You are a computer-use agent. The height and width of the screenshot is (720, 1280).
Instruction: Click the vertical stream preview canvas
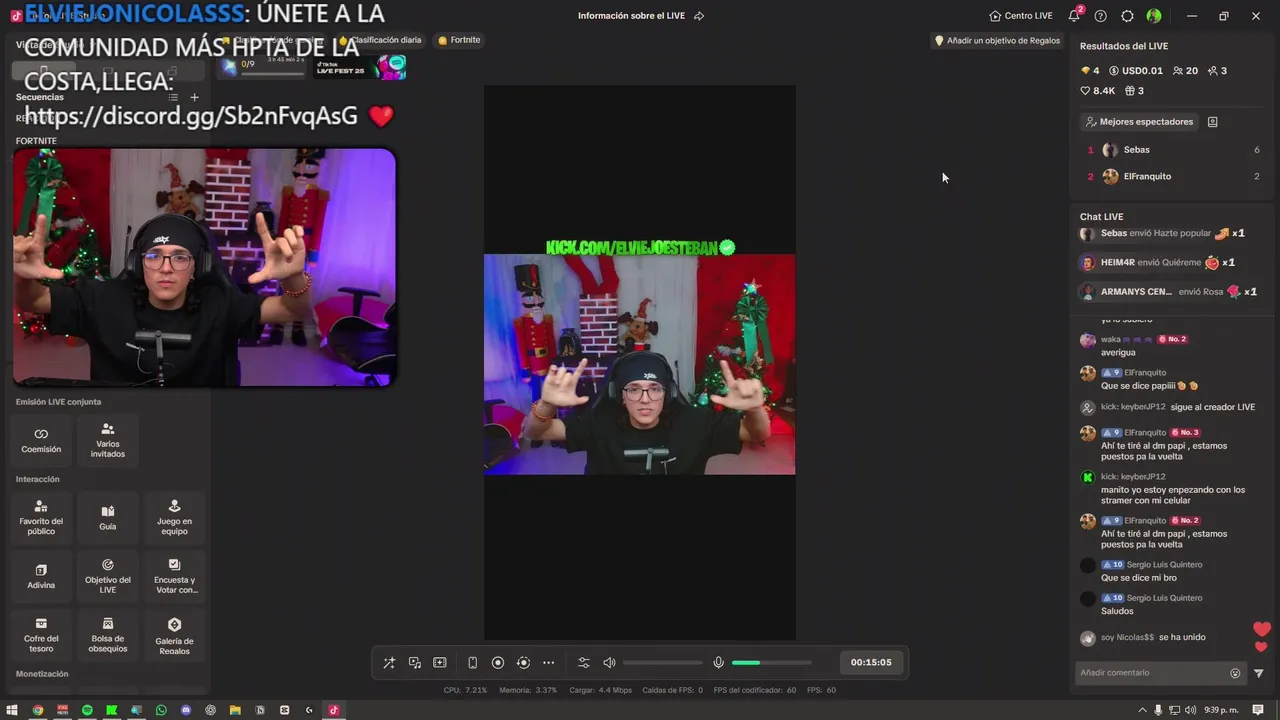point(640,363)
